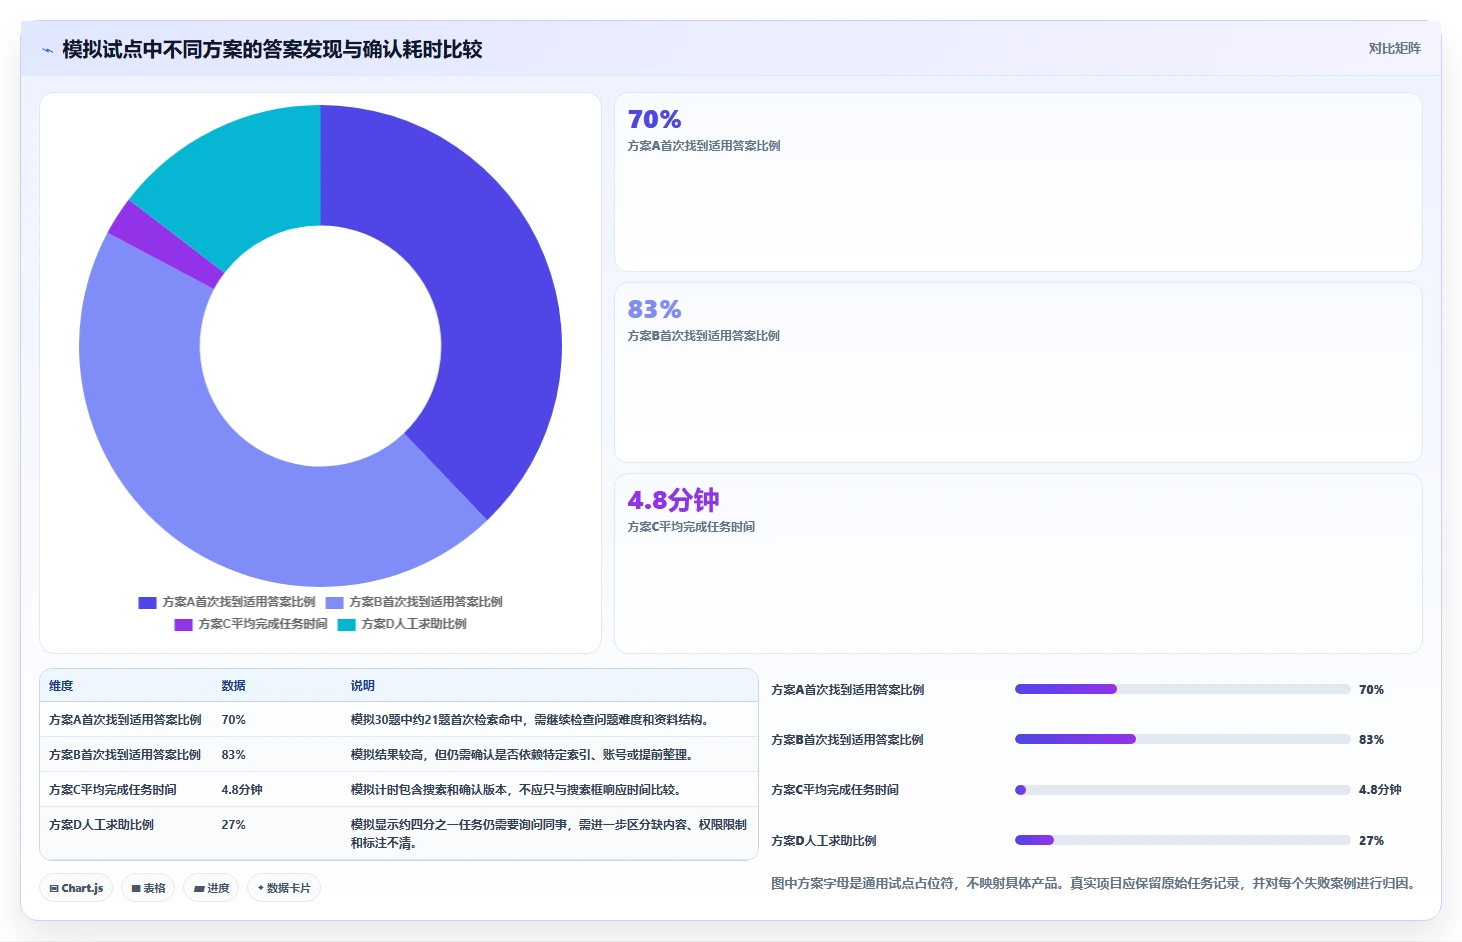Click the 4.8分钟 progress bar for 方案C
This screenshot has height=942, width=1462.
1182,790
